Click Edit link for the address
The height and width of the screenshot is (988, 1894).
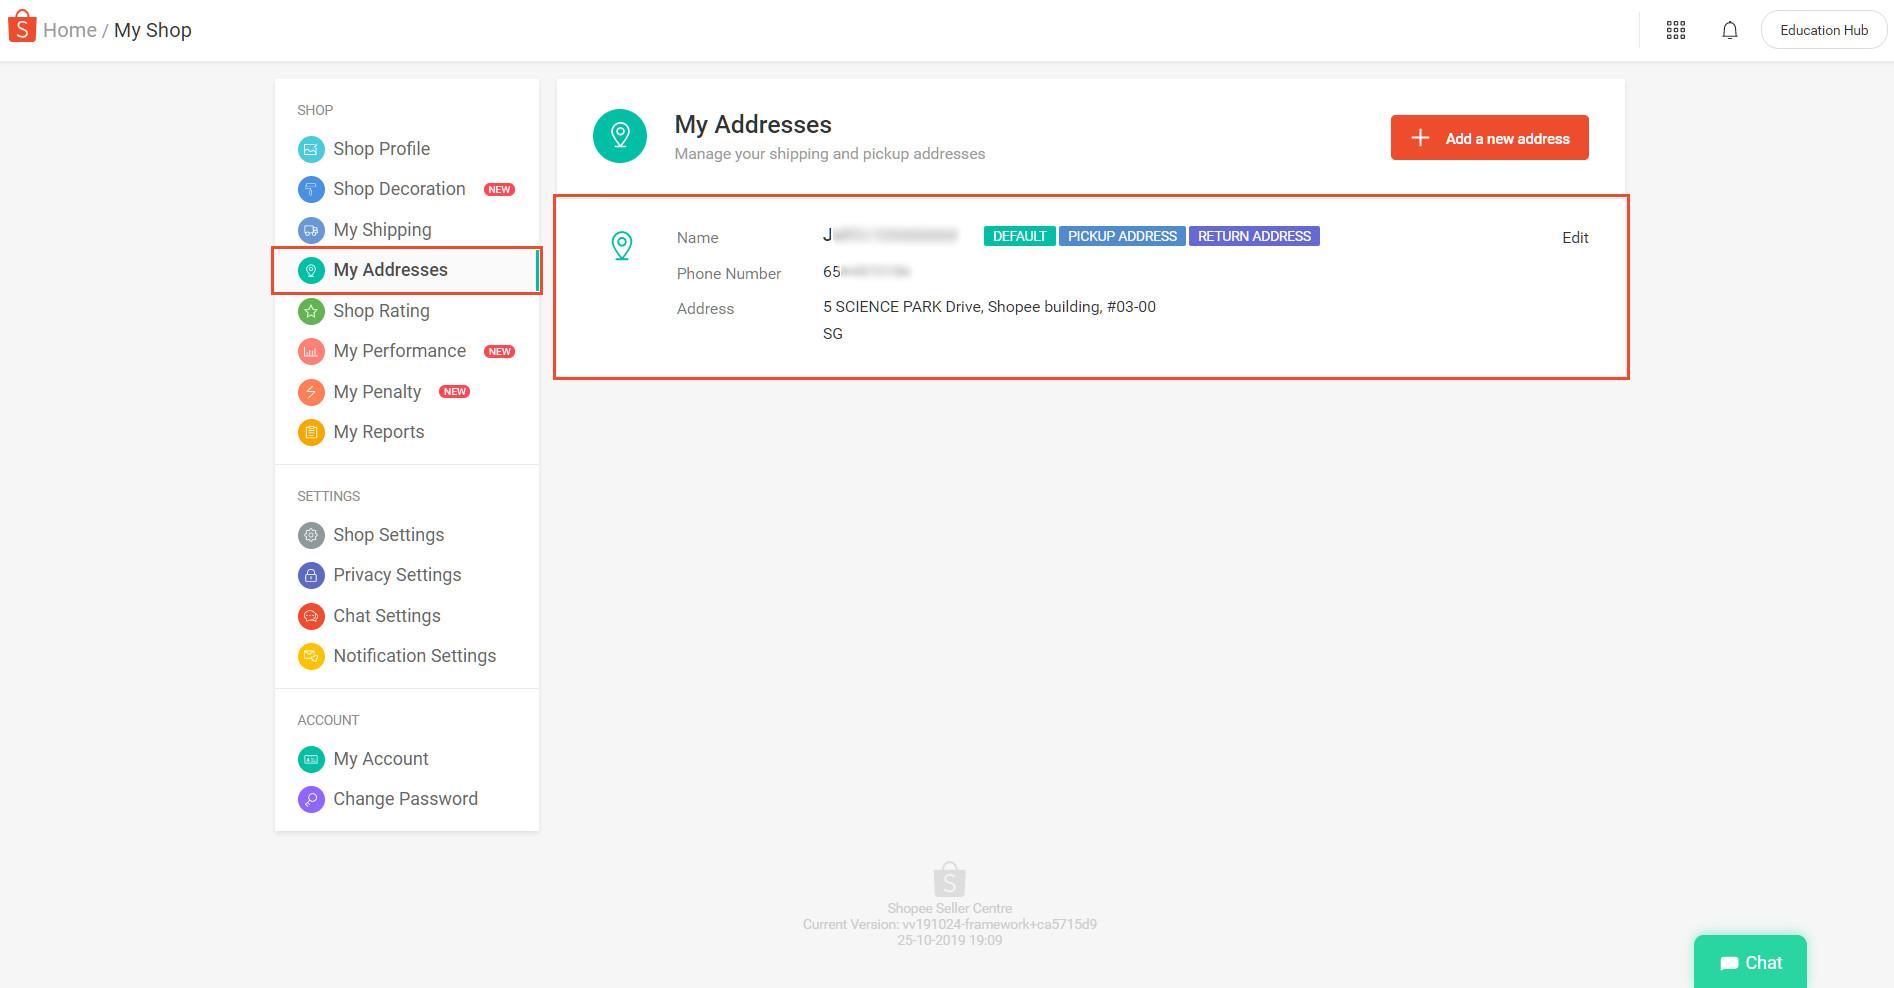click(1575, 238)
